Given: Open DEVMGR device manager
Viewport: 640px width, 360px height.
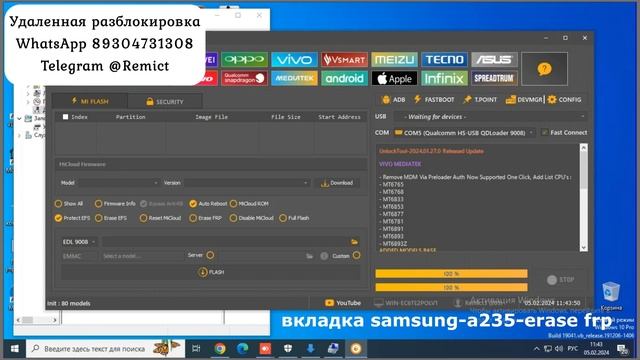Looking at the screenshot, I should click(524, 100).
